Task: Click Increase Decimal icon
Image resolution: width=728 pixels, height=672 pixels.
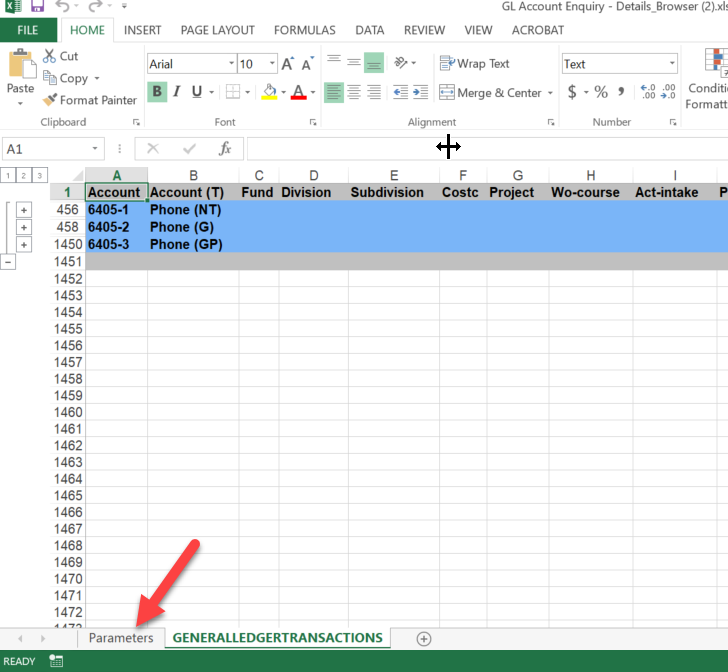Action: pyautogui.click(x=648, y=92)
